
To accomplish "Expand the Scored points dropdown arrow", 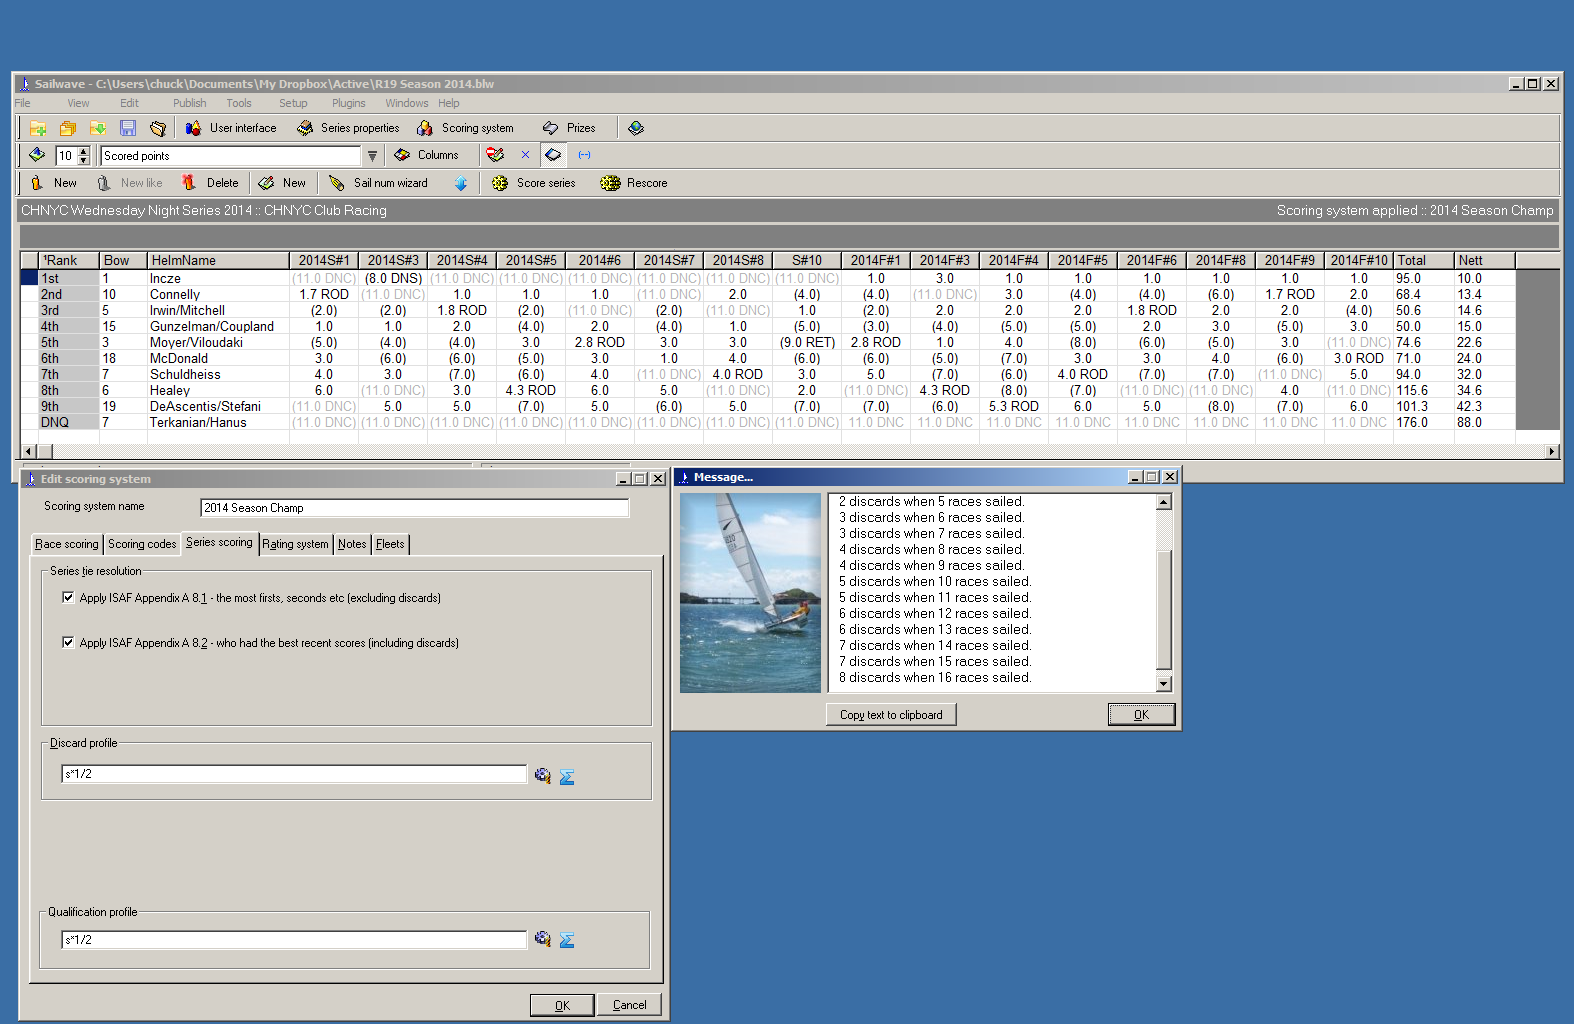I will [371, 156].
